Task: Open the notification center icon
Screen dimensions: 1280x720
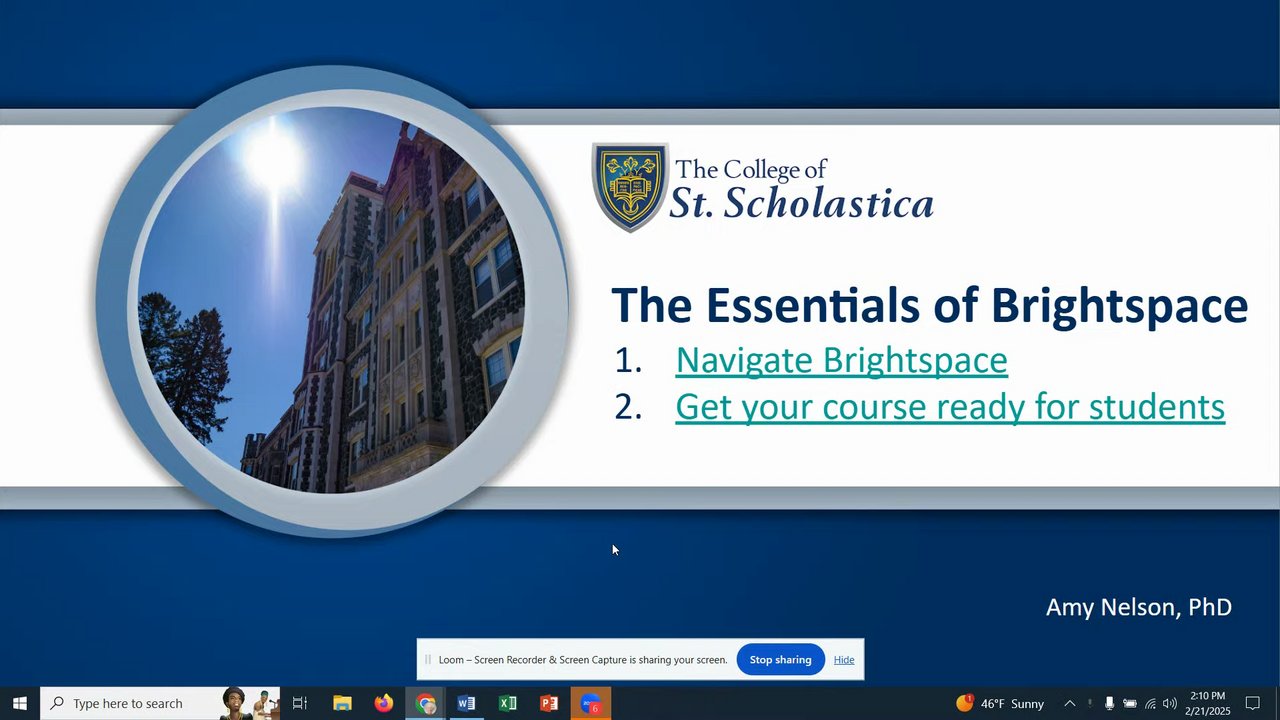Action: (x=1252, y=703)
